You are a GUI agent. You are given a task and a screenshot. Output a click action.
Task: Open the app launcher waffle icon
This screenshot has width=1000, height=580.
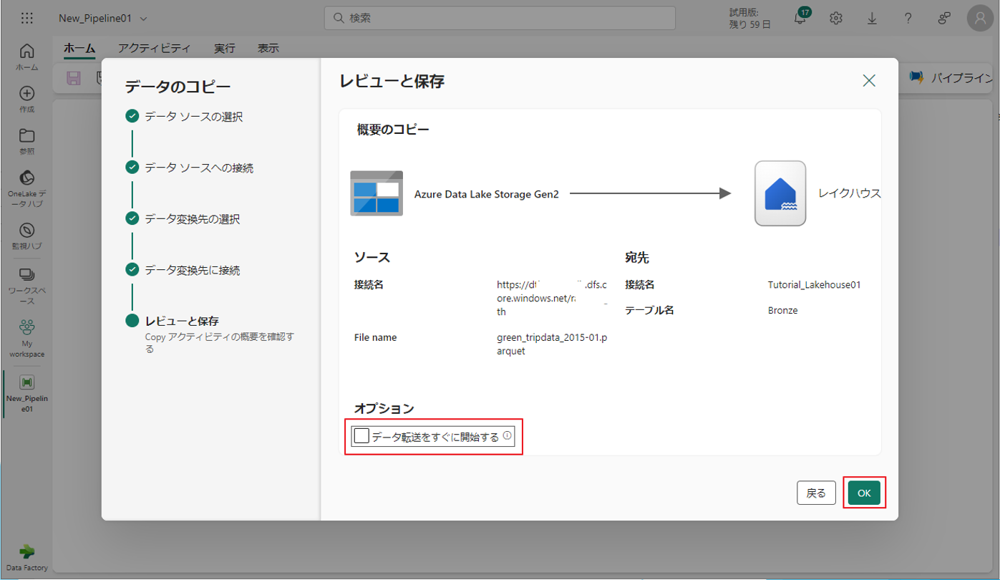(27, 18)
